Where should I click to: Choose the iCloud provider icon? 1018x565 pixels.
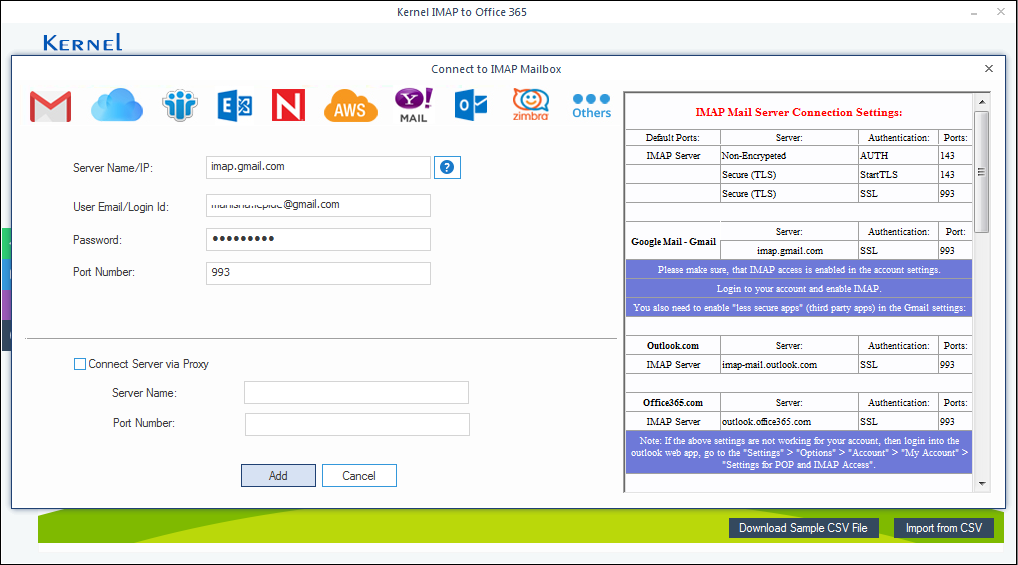pos(117,105)
